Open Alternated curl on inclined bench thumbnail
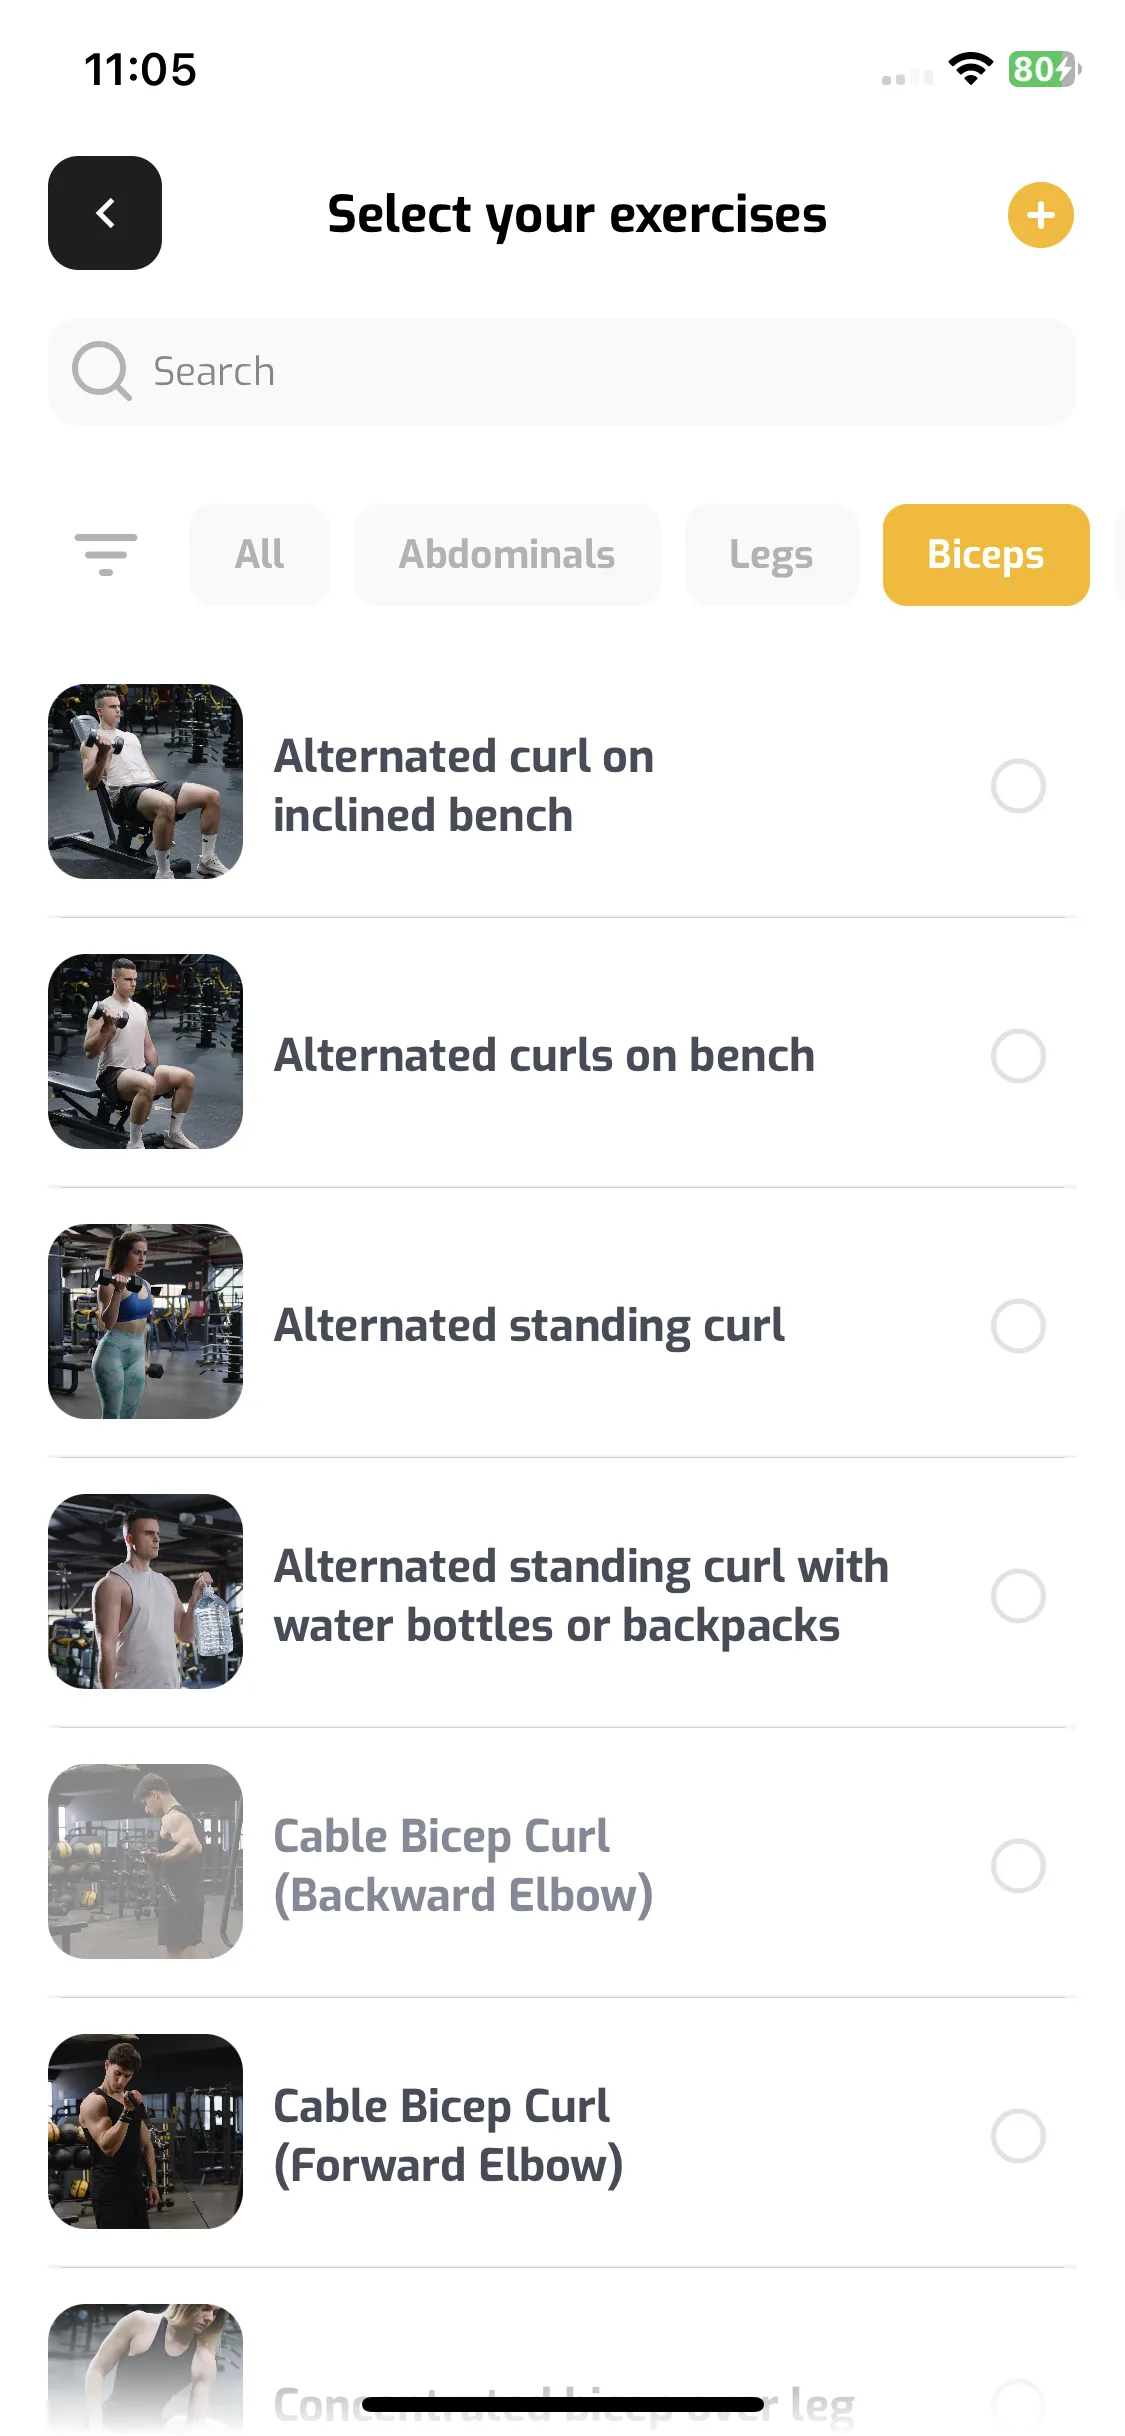 [145, 781]
